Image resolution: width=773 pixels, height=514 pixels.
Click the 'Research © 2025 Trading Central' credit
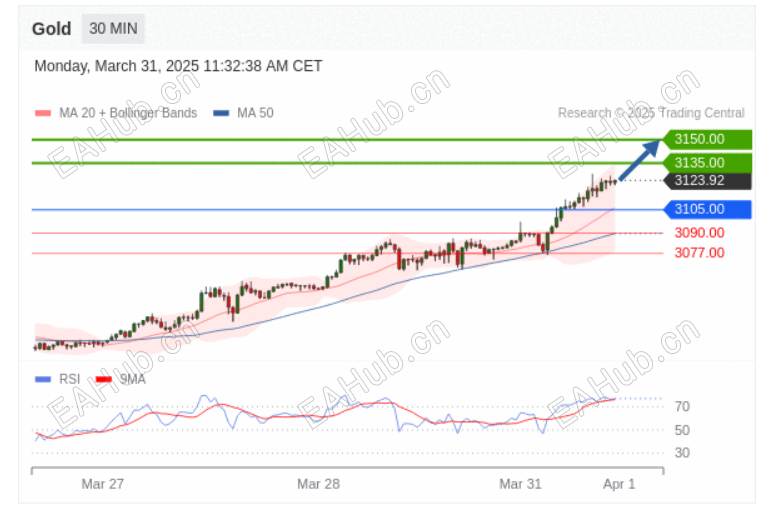coord(651,113)
